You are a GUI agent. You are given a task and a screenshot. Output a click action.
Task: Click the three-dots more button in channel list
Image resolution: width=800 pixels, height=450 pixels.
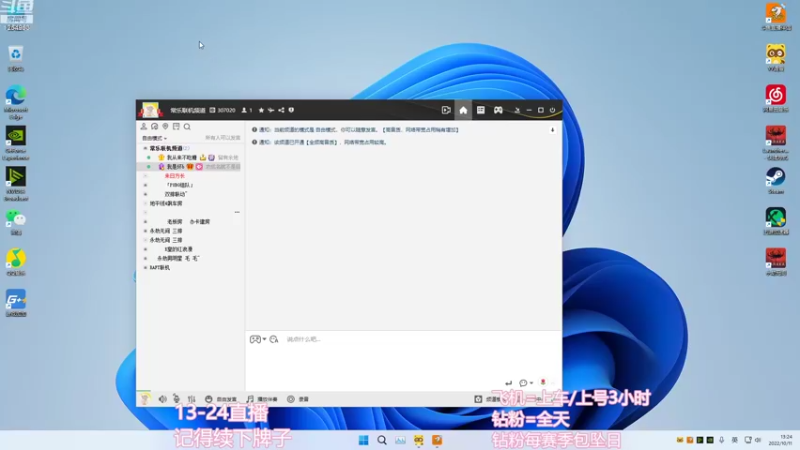(237, 212)
